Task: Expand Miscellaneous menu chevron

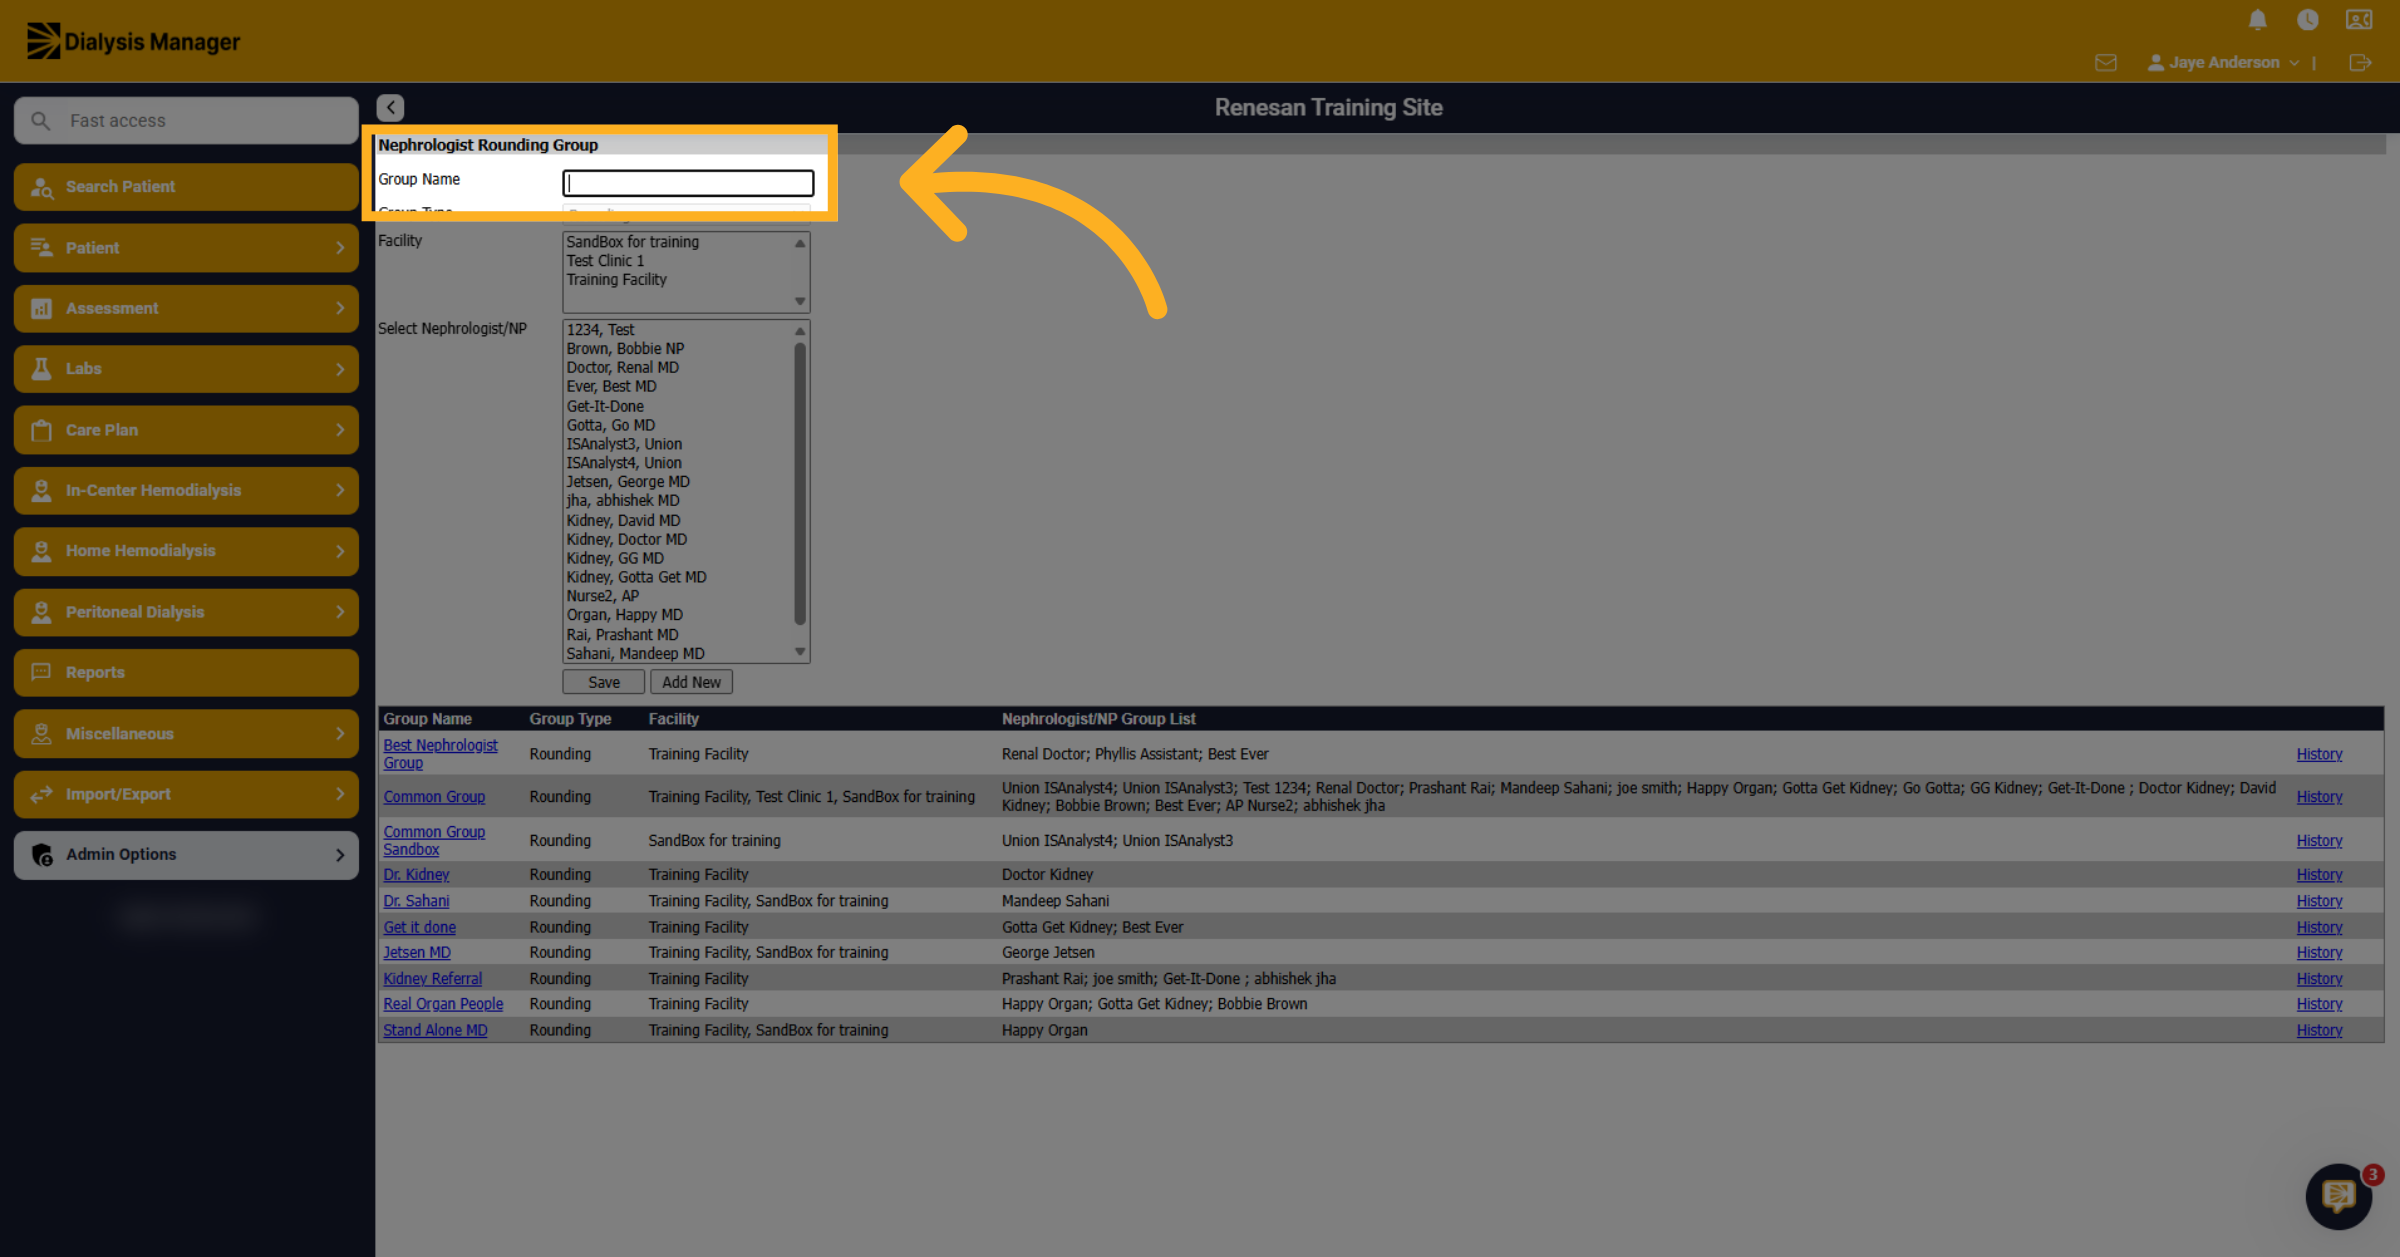Action: pyautogui.click(x=340, y=733)
